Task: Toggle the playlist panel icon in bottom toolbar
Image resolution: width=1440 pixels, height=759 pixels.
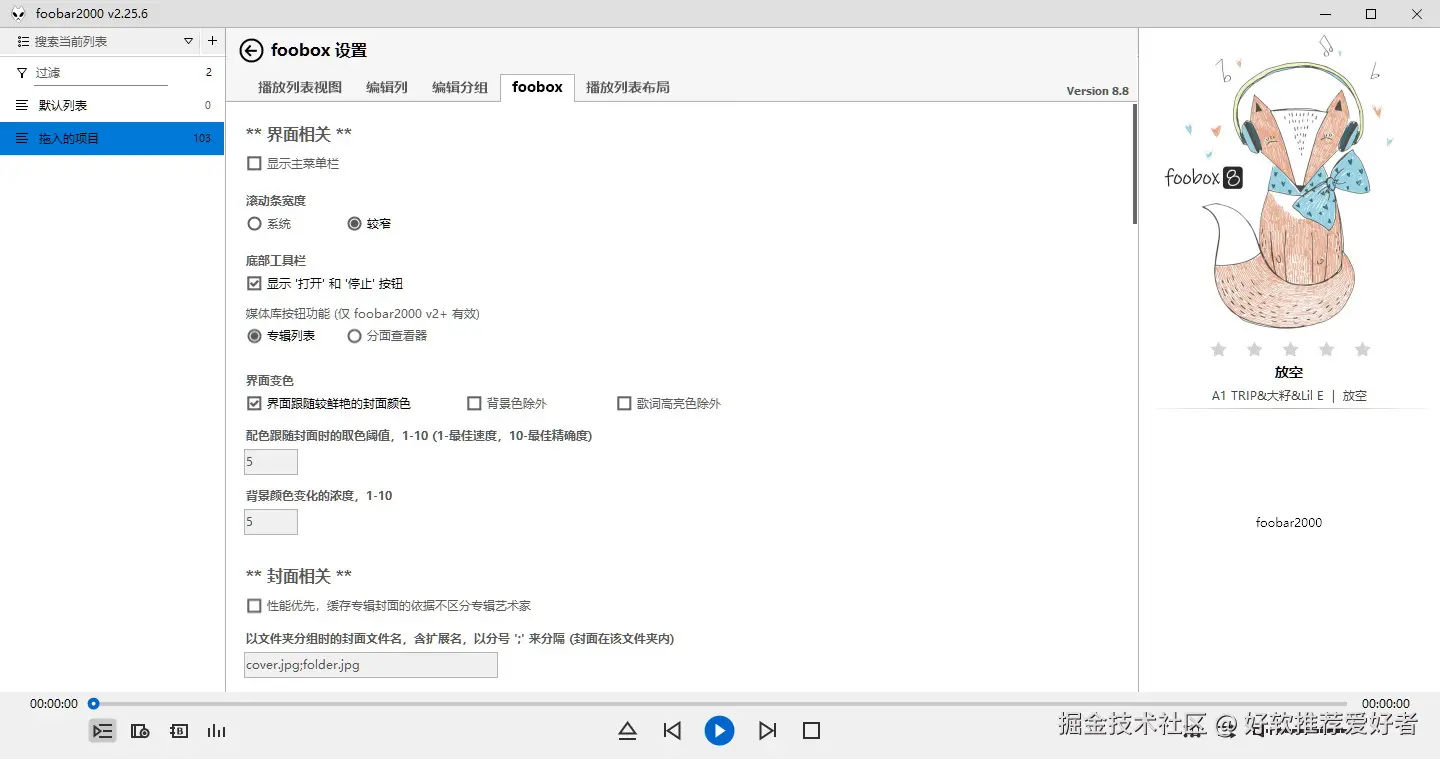Action: [103, 731]
